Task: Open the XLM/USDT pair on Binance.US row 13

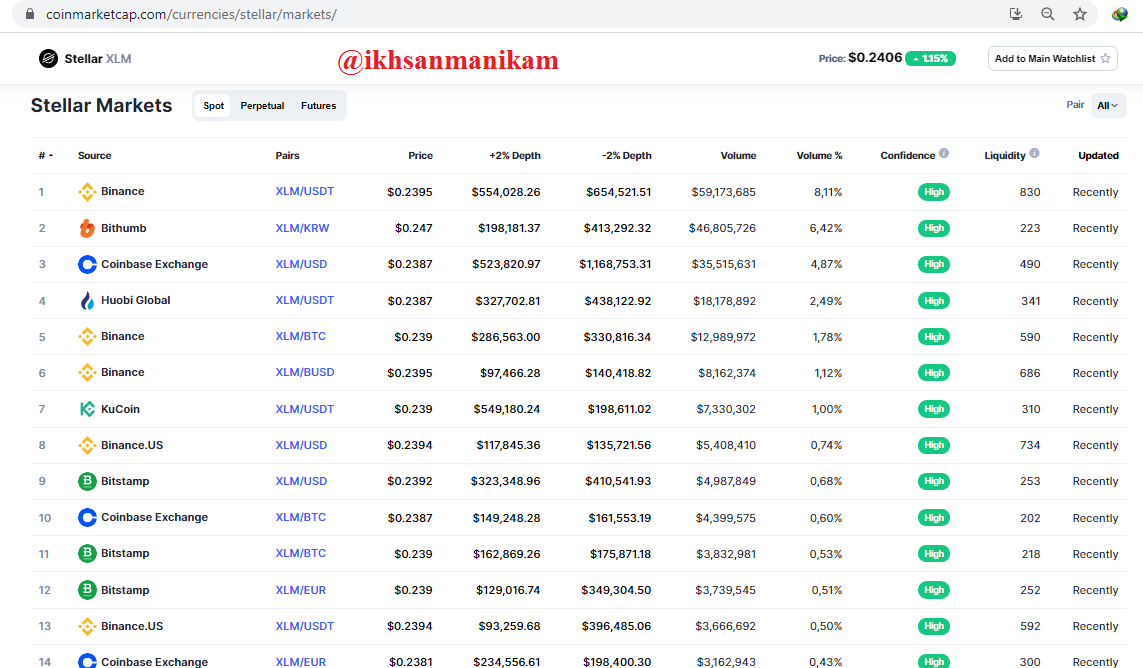Action: click(x=305, y=626)
